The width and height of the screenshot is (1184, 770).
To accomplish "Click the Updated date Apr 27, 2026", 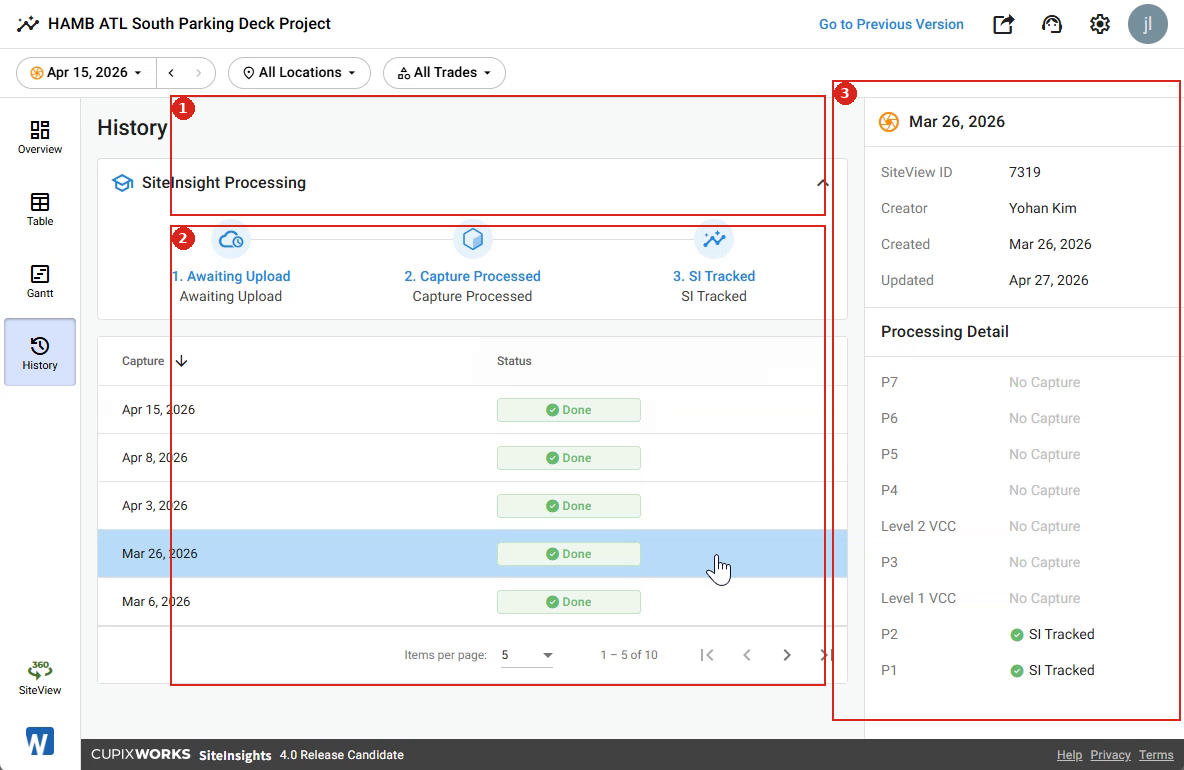I will click(x=1049, y=280).
